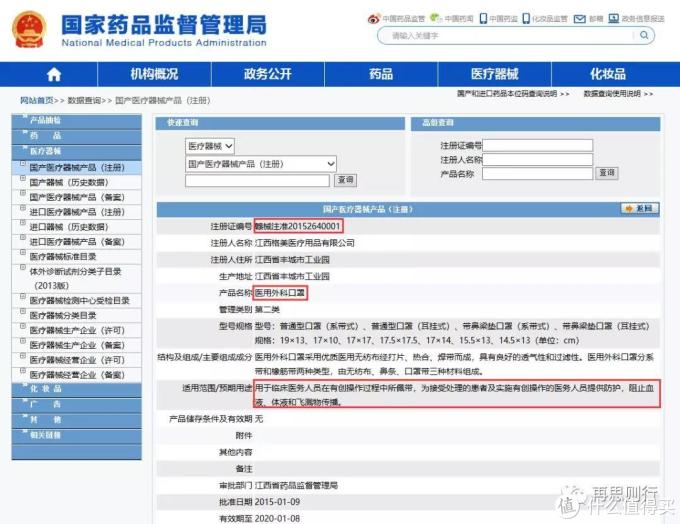This screenshot has height=524, width=680.
Task: Click the computer monitor icon in the header
Action: pos(613,19)
